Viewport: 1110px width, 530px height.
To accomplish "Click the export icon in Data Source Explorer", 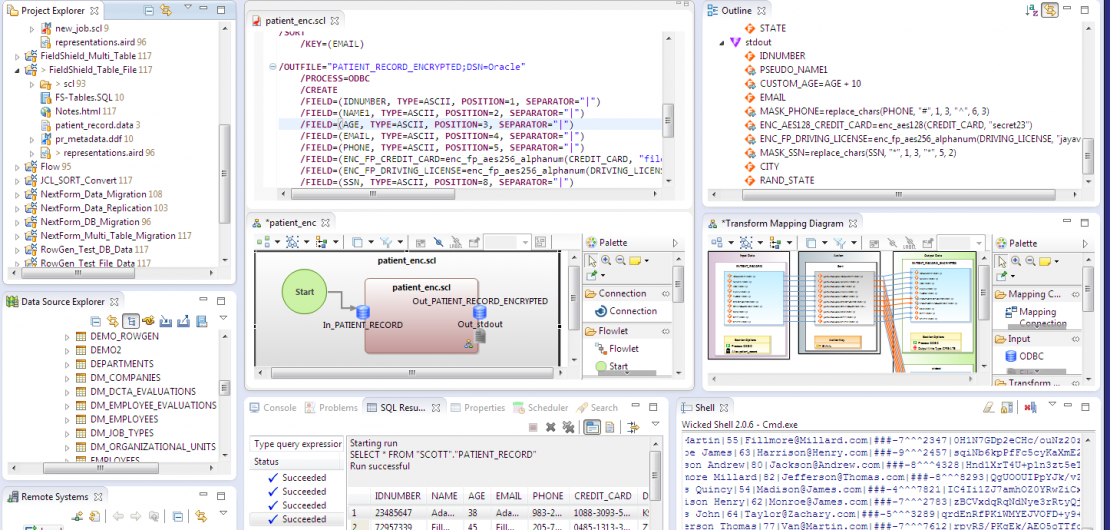I will [183, 321].
